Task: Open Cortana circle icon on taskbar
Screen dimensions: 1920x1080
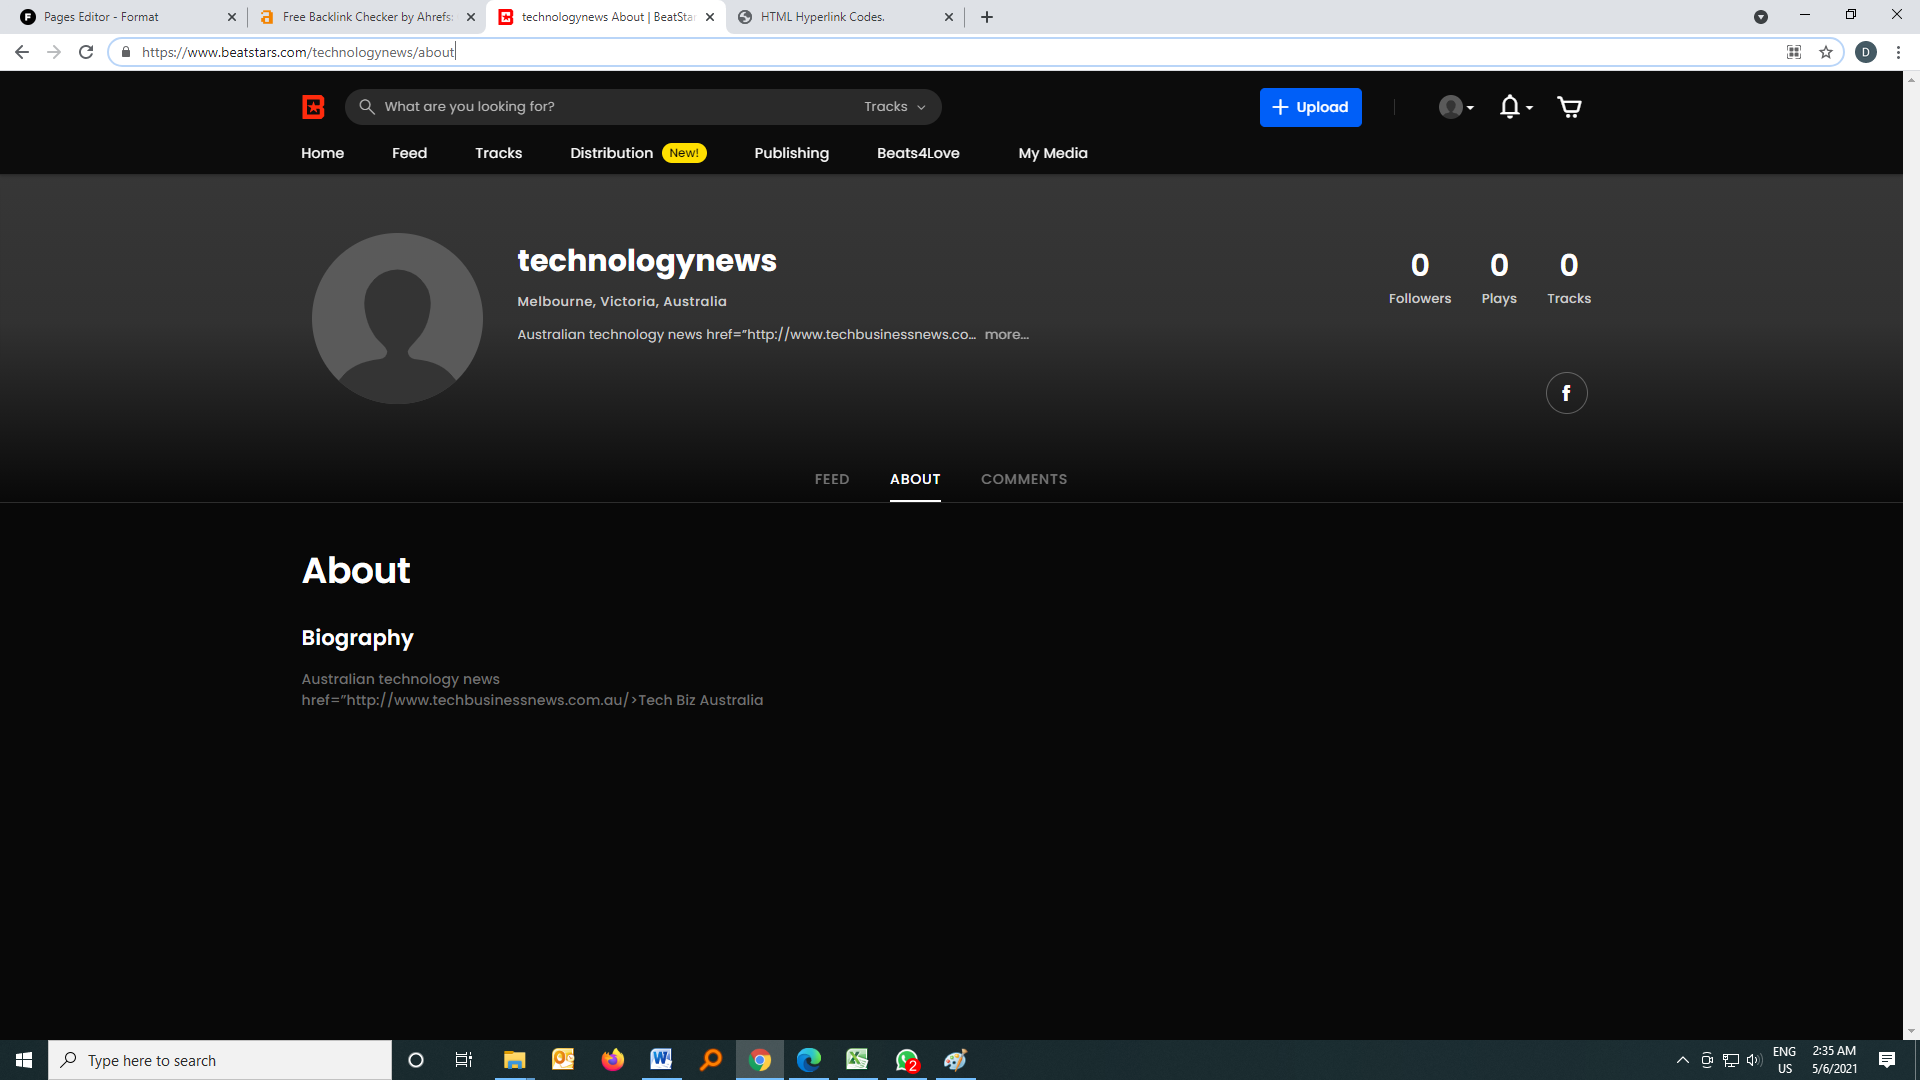Action: [416, 1060]
